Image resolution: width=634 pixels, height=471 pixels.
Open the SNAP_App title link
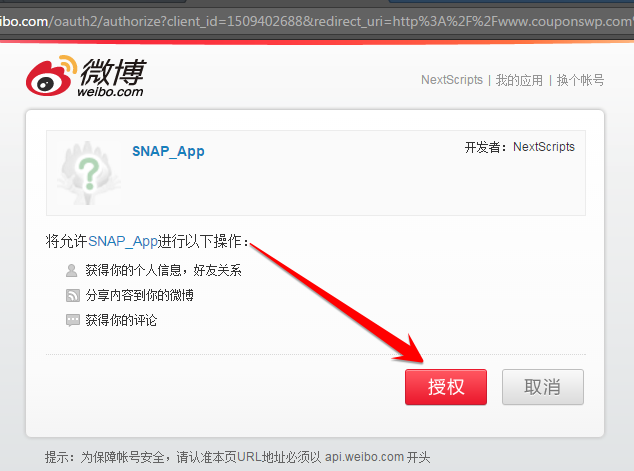(x=168, y=152)
